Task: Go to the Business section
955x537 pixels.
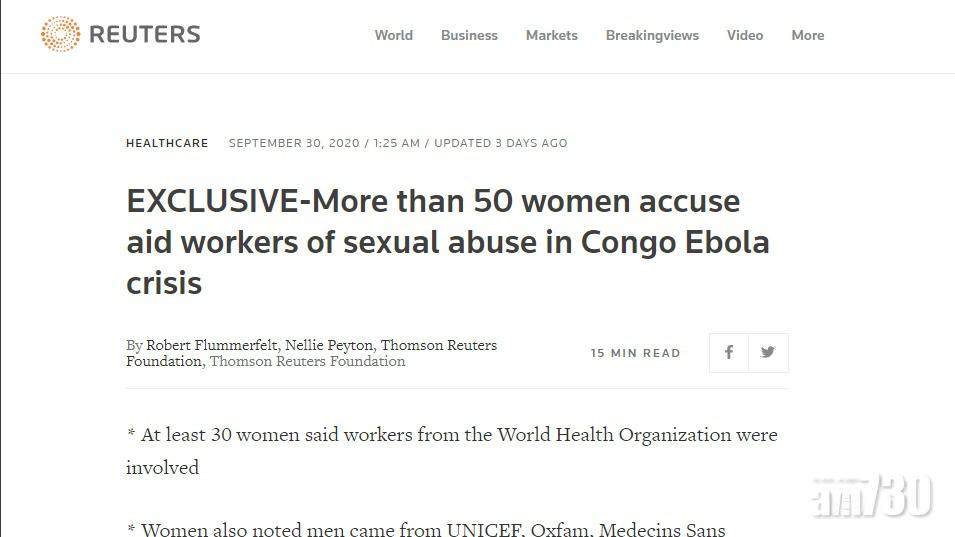Action: coord(469,35)
